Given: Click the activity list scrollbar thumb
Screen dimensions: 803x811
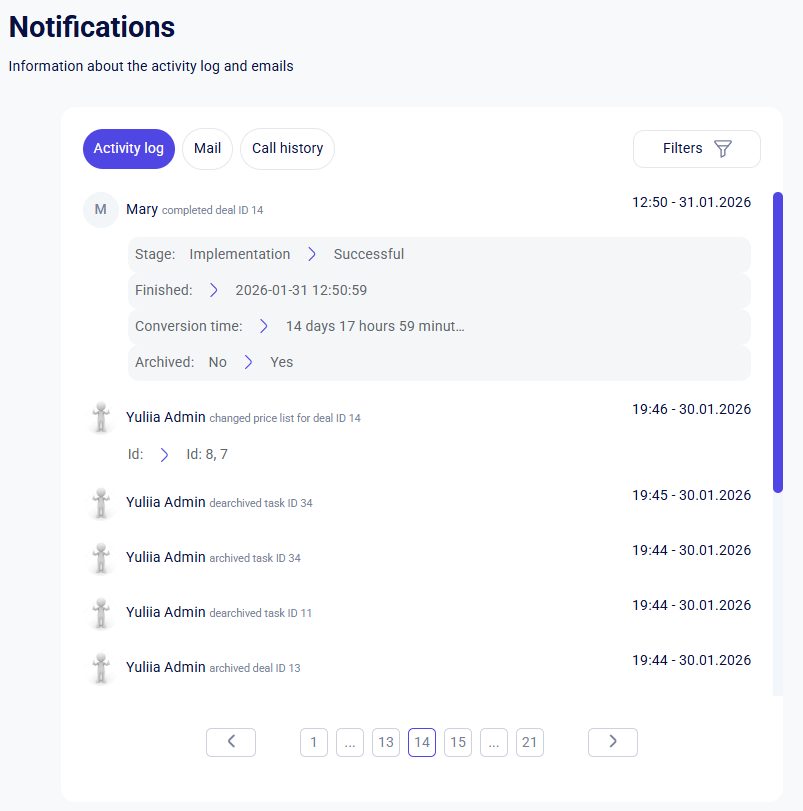Looking at the screenshot, I should tap(778, 342).
